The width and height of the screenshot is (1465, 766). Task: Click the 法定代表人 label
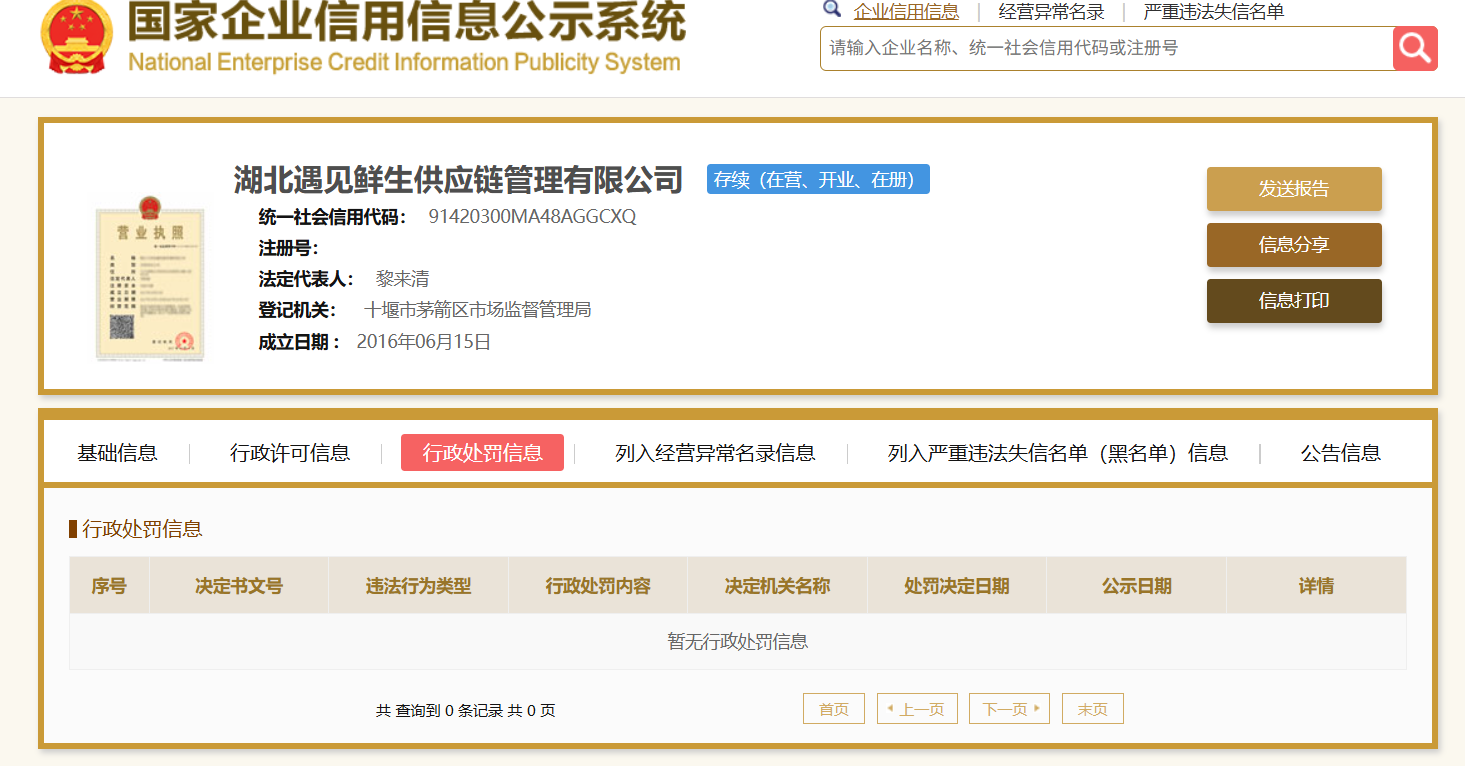click(x=307, y=279)
